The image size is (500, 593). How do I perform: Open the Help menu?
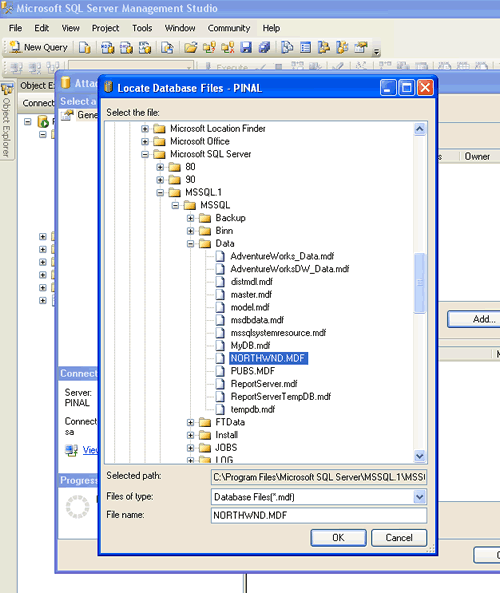[x=271, y=28]
